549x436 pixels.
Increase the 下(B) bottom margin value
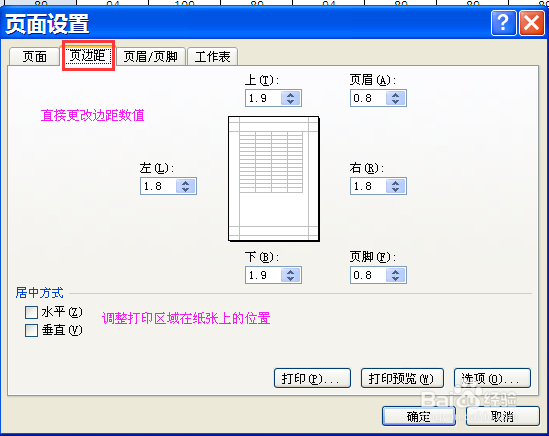[290, 271]
